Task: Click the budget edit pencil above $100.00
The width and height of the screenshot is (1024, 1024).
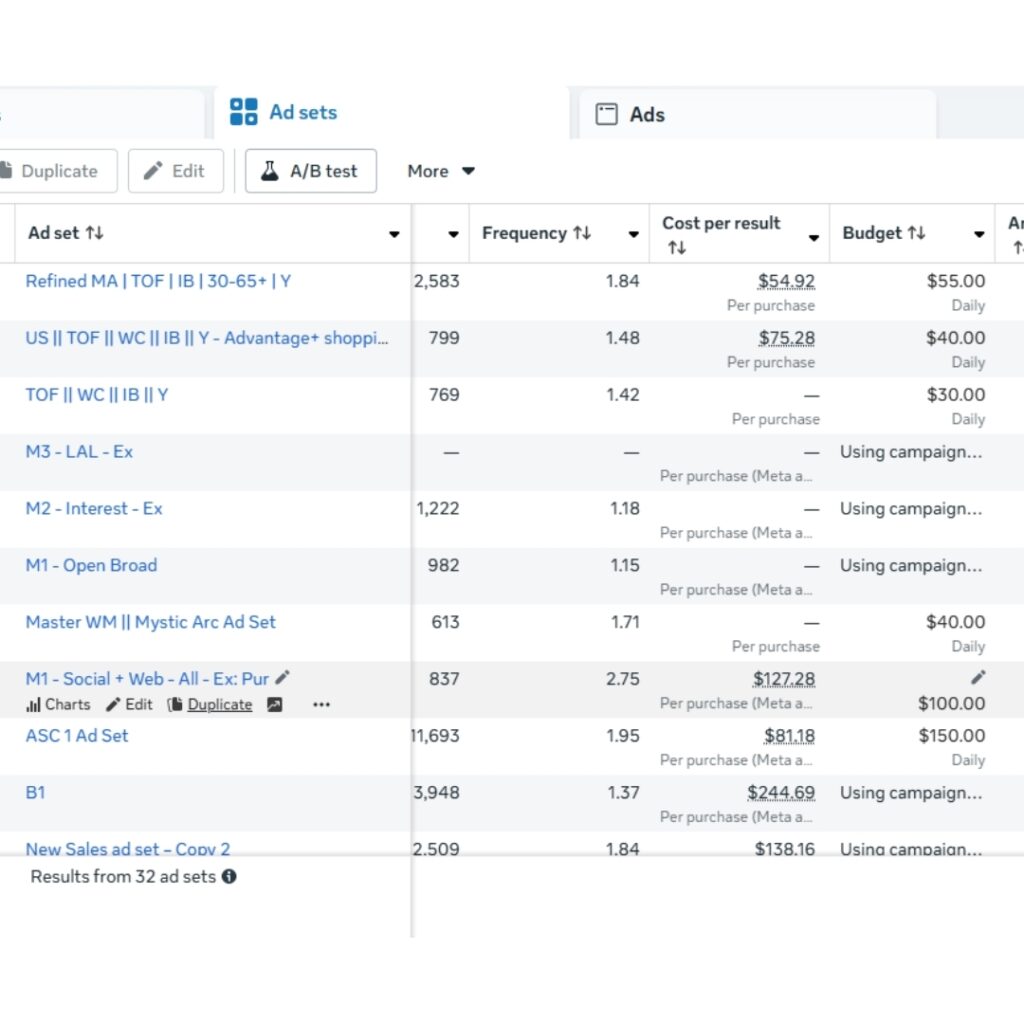Action: coord(977,678)
